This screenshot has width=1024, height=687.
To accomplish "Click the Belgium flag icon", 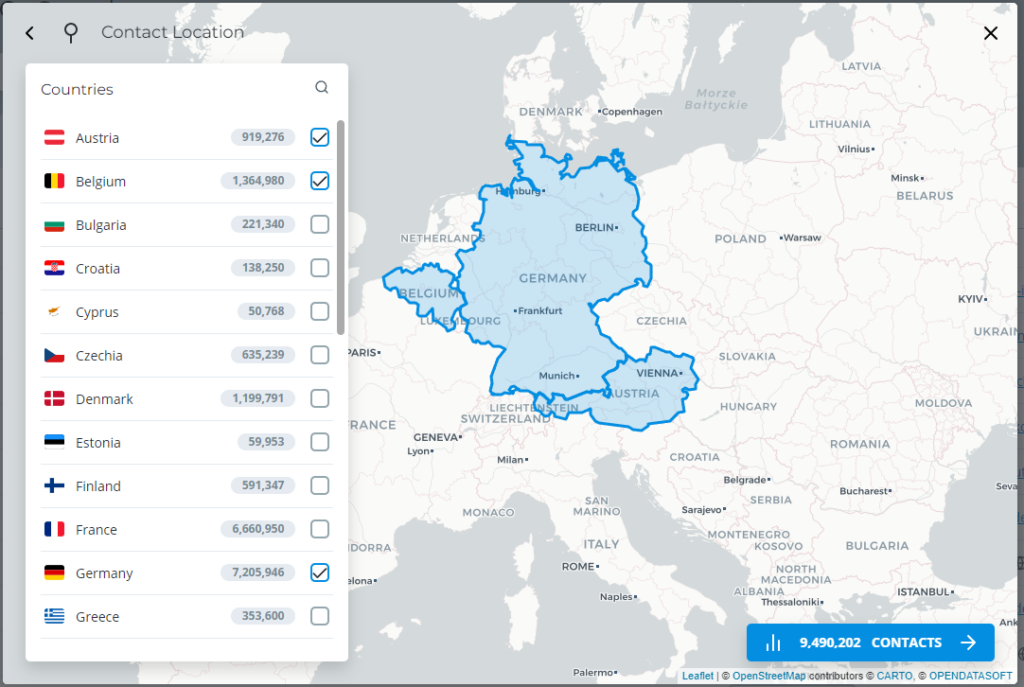I will click(x=52, y=181).
